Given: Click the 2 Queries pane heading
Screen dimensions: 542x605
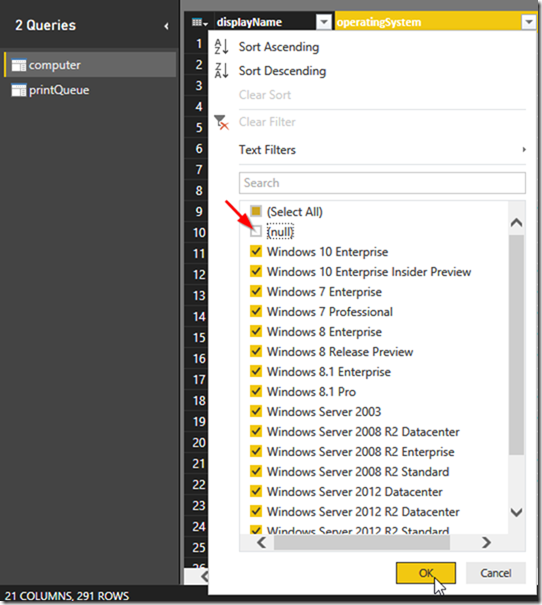Looking at the screenshot, I should [x=46, y=25].
